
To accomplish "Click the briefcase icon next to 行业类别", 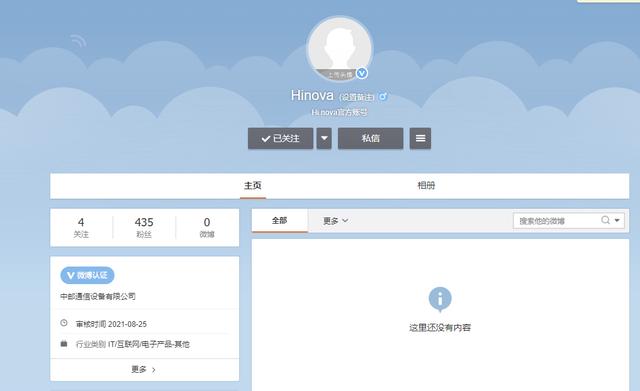I will click(x=64, y=344).
